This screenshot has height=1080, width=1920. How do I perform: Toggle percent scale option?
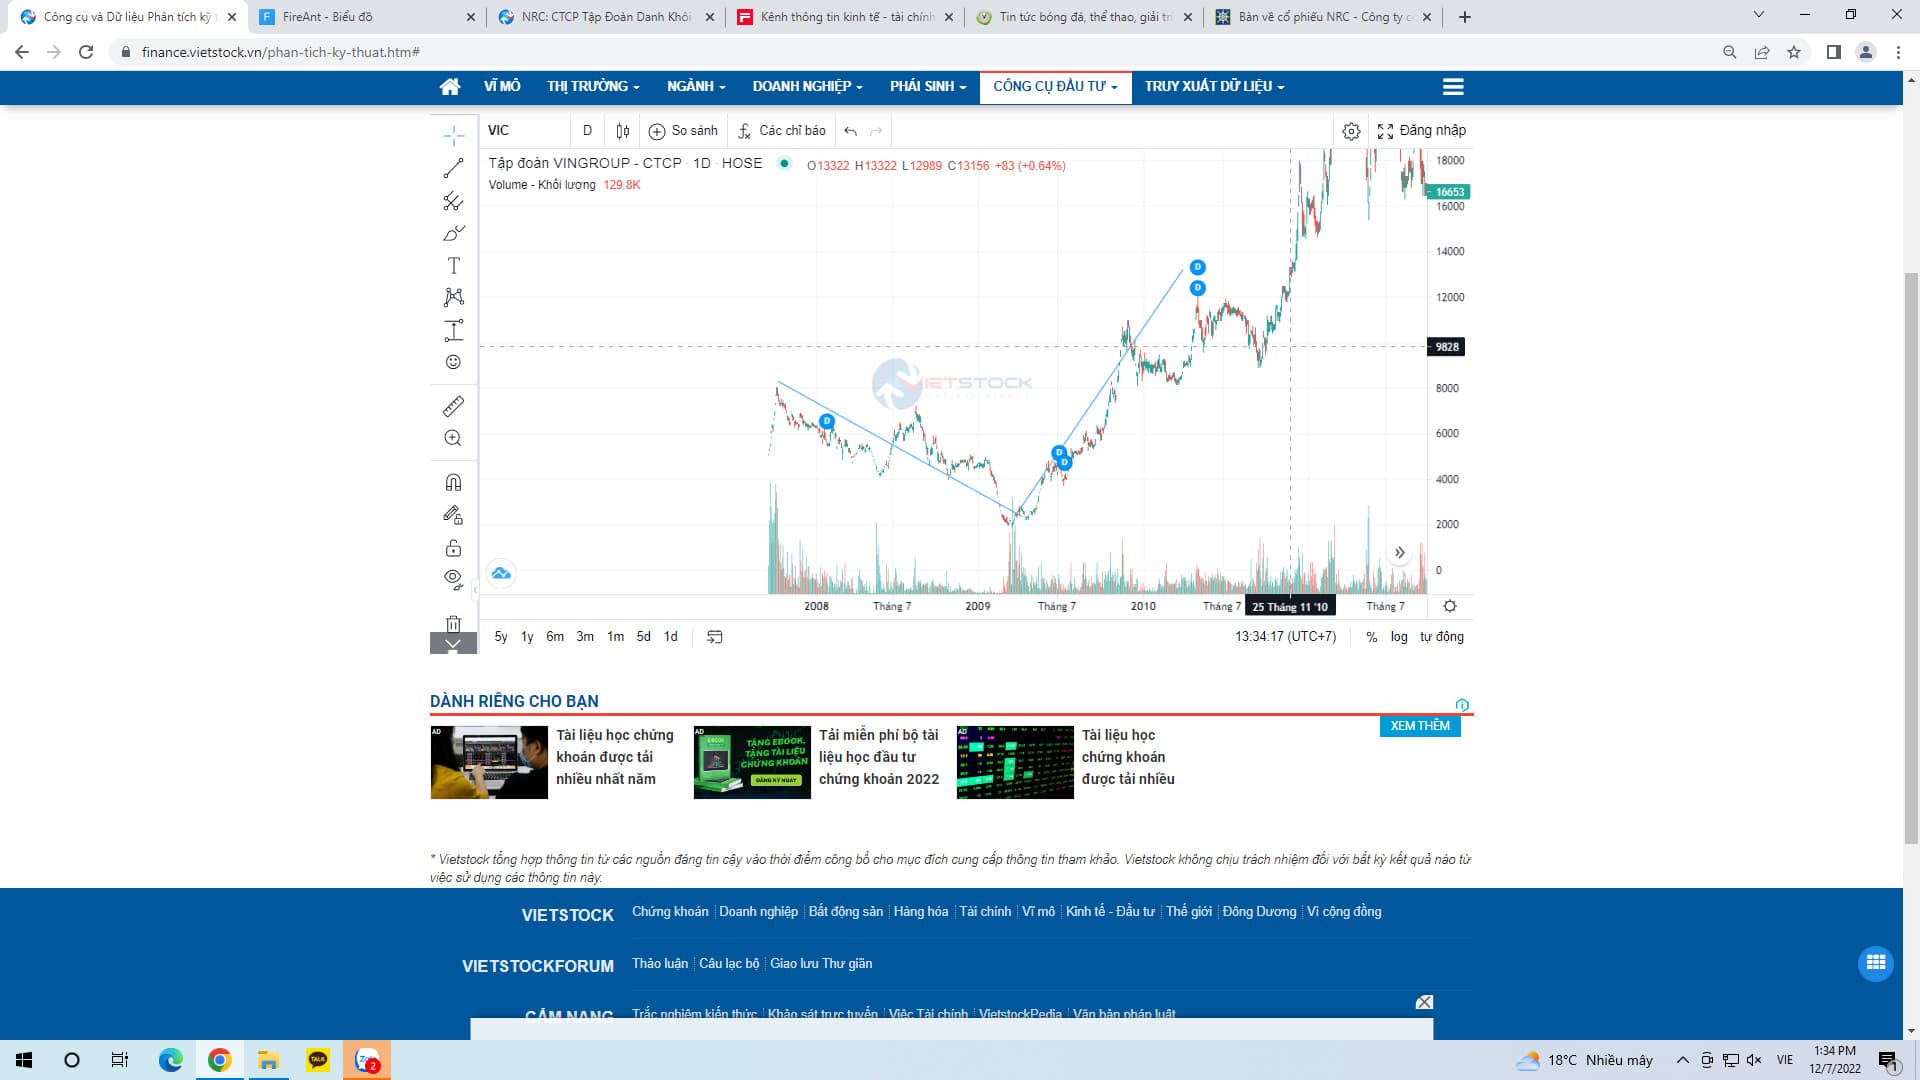click(x=1371, y=637)
